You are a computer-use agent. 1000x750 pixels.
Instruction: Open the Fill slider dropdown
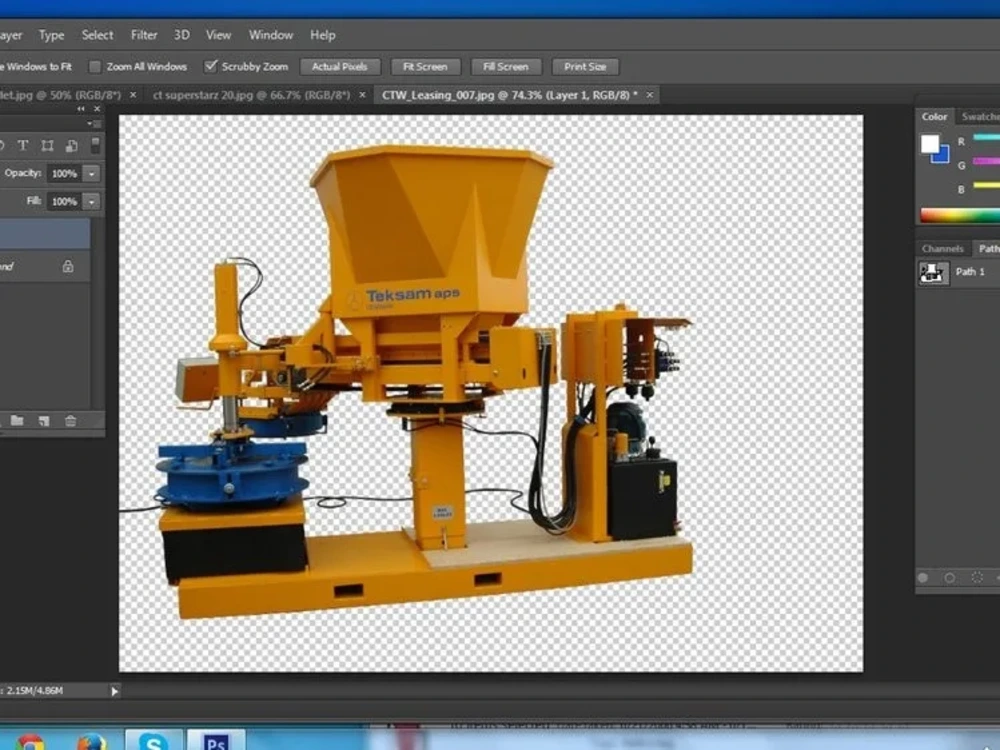pos(92,202)
